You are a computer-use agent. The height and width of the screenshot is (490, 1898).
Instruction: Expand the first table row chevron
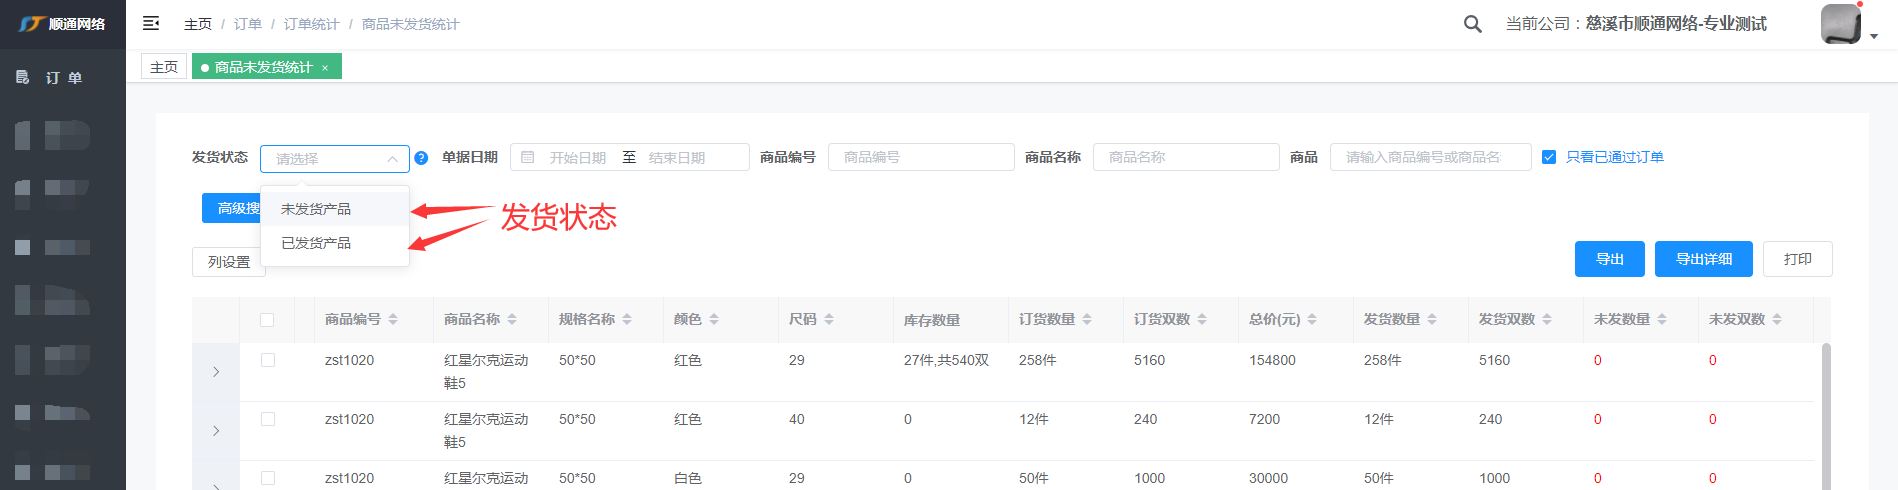(x=216, y=372)
